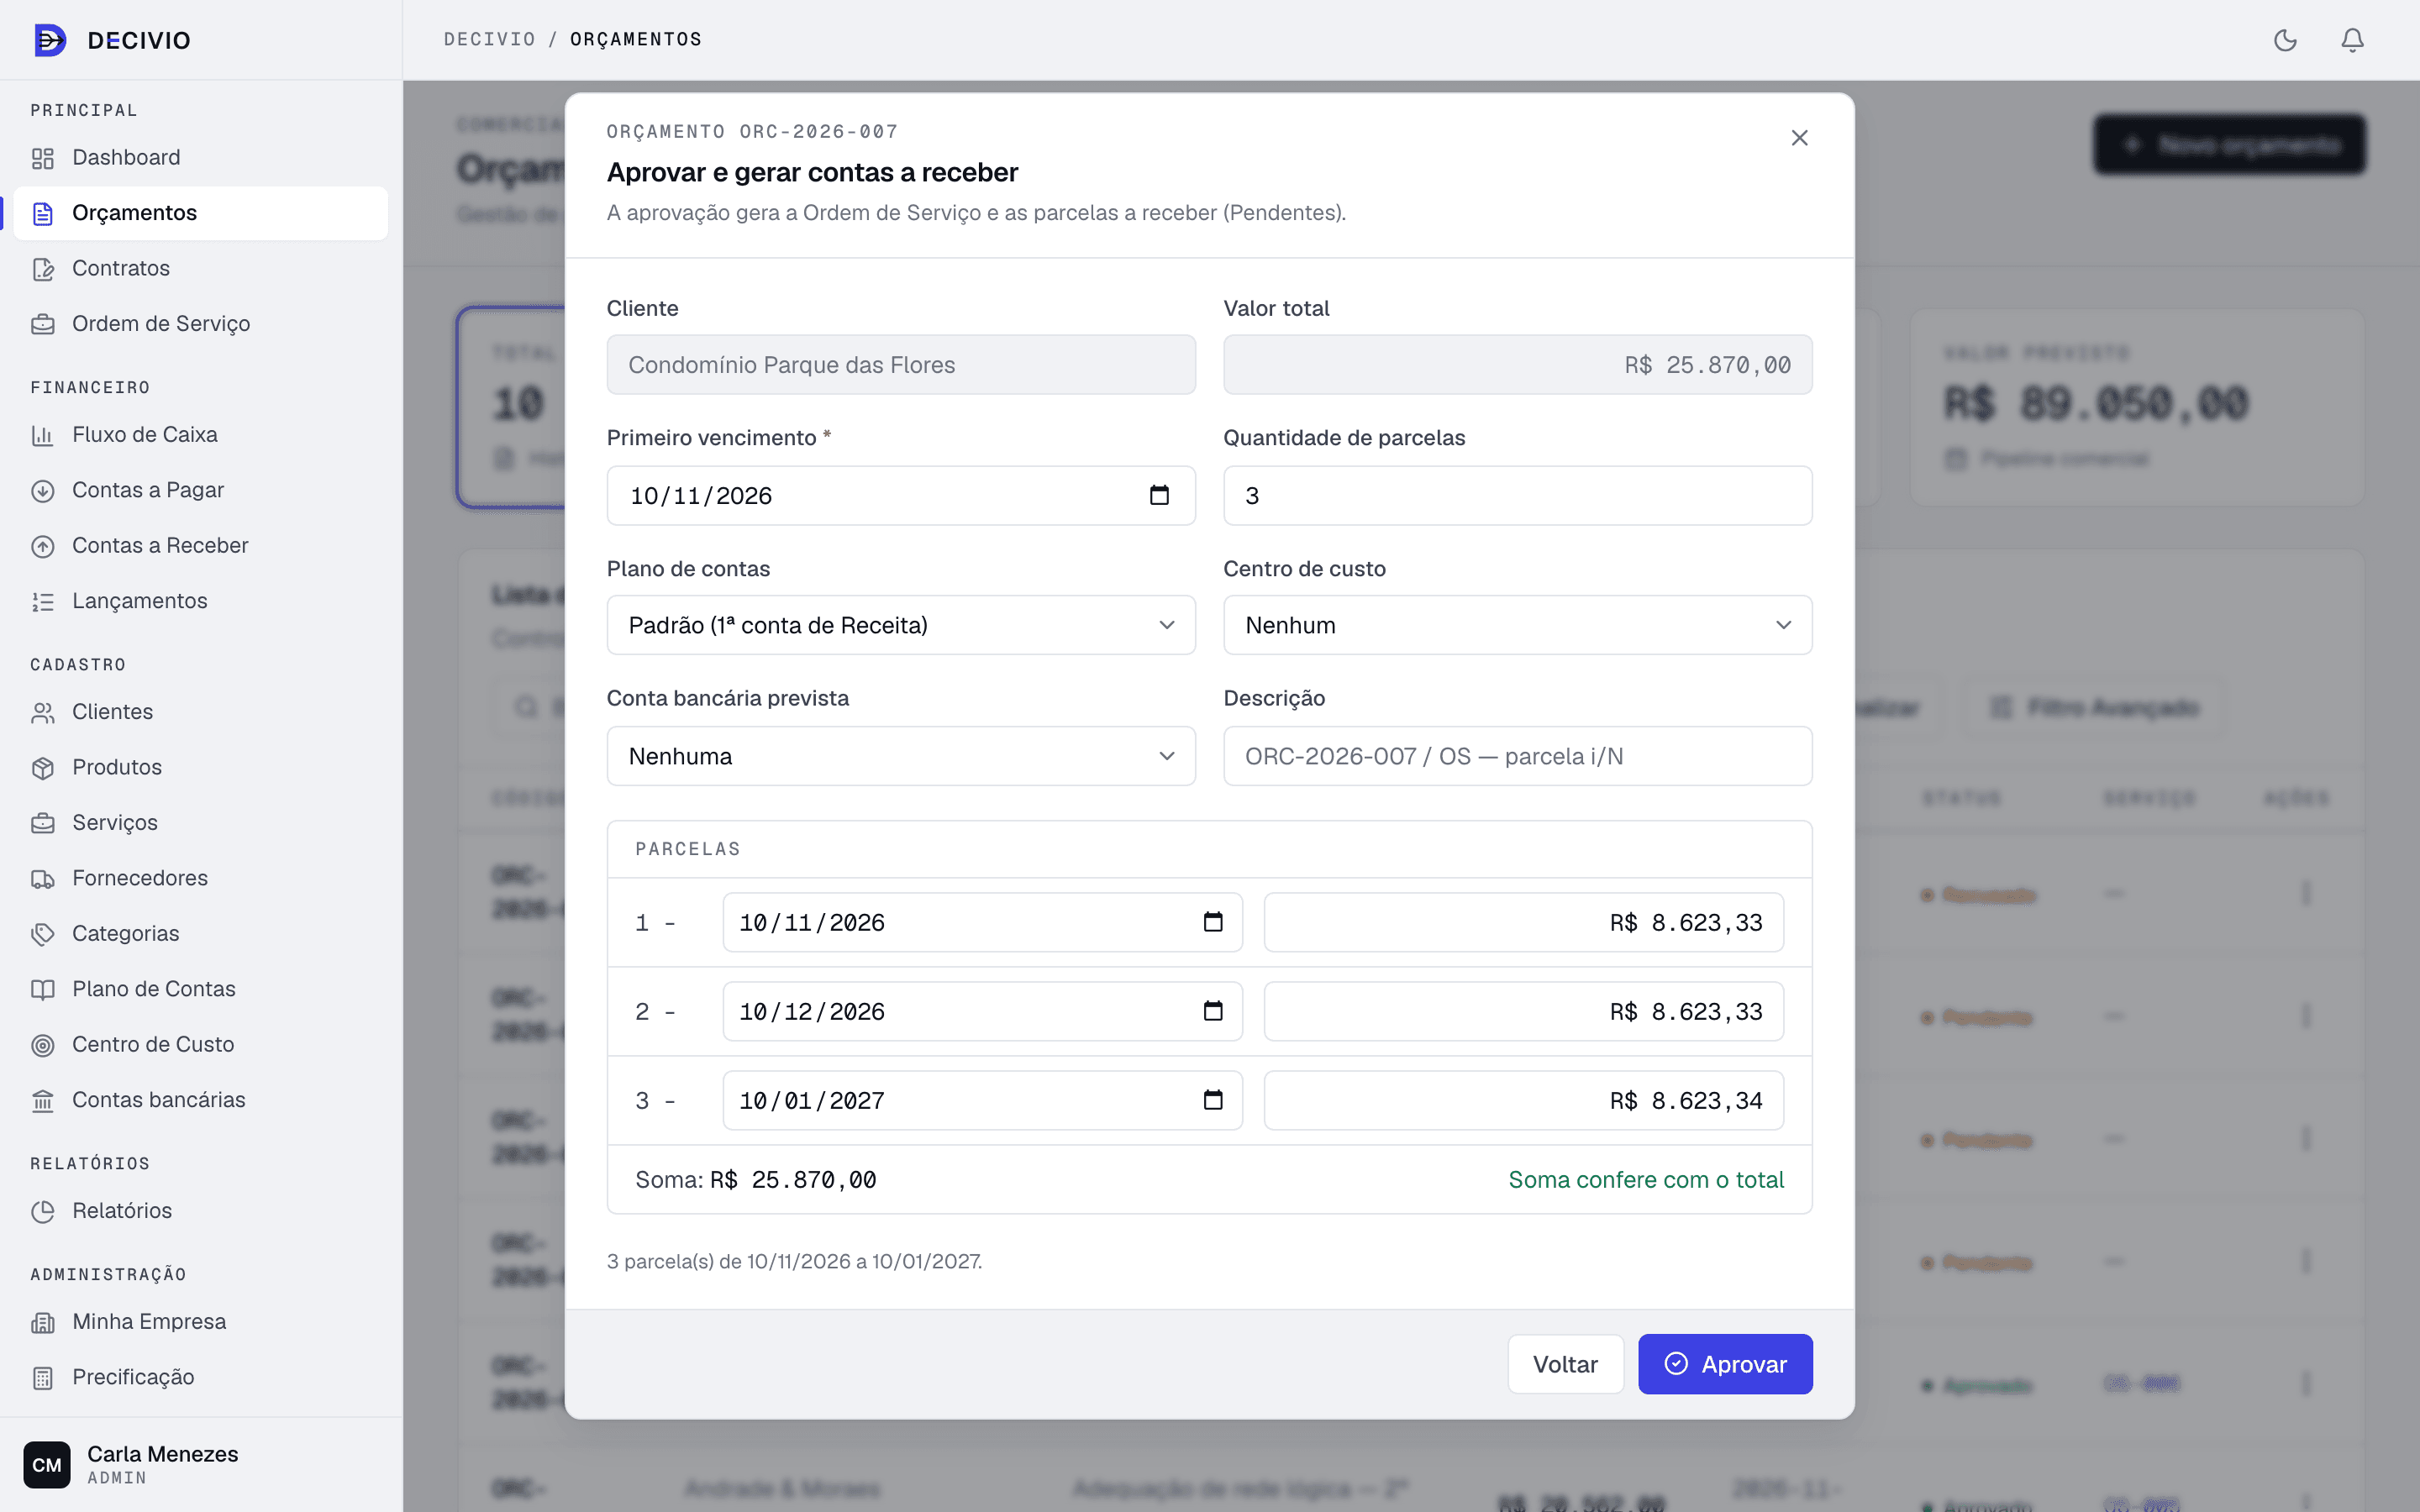Click the Categorias tag icon

(43, 934)
